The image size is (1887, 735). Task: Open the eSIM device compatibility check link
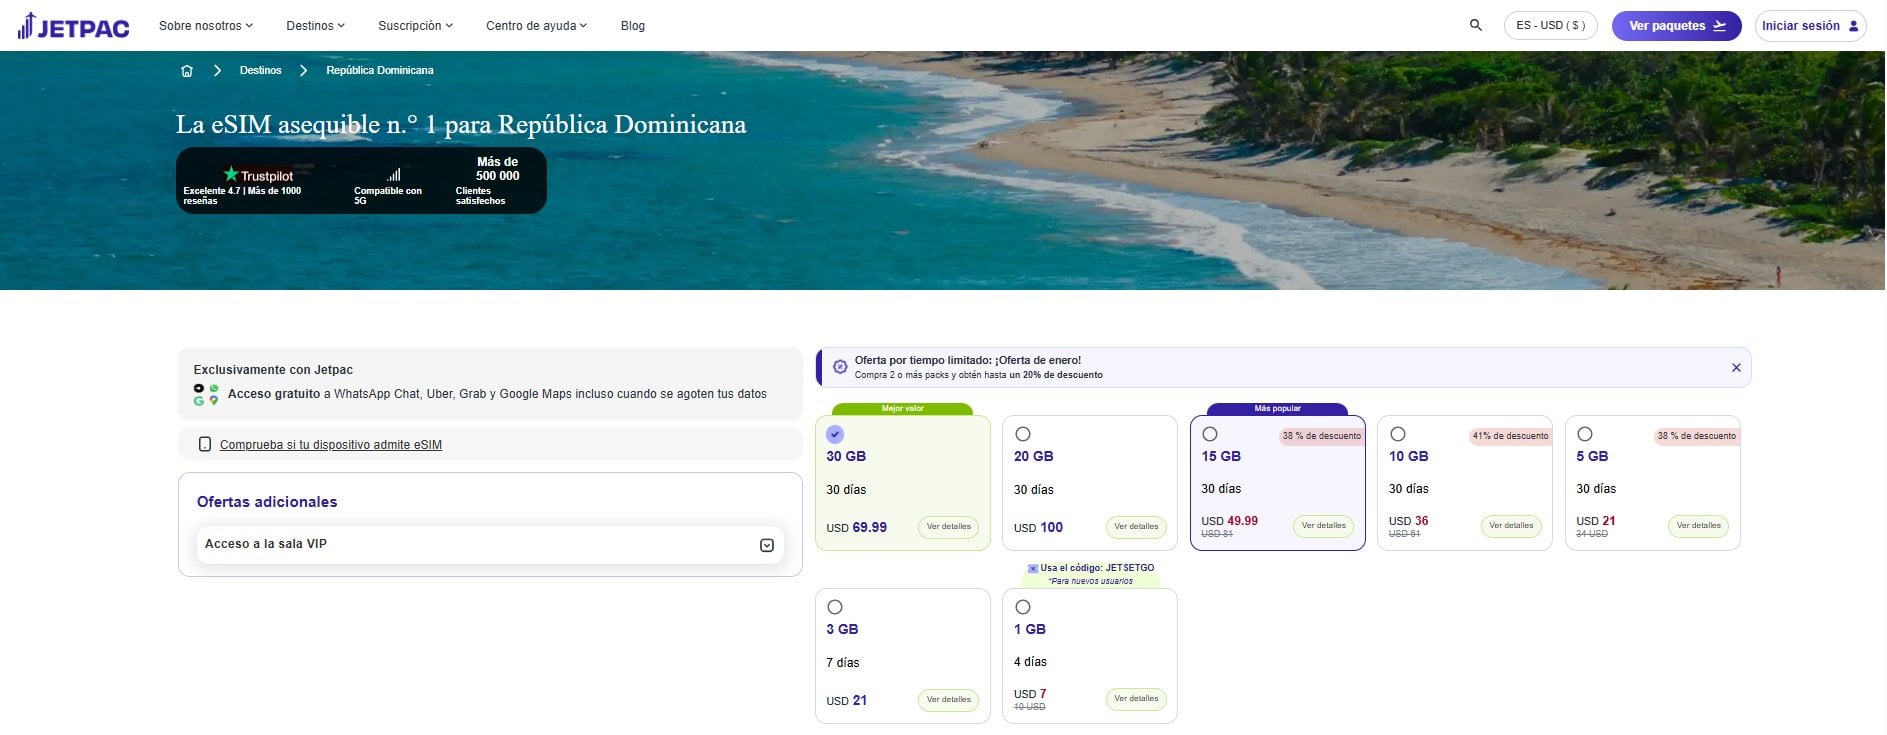330,445
